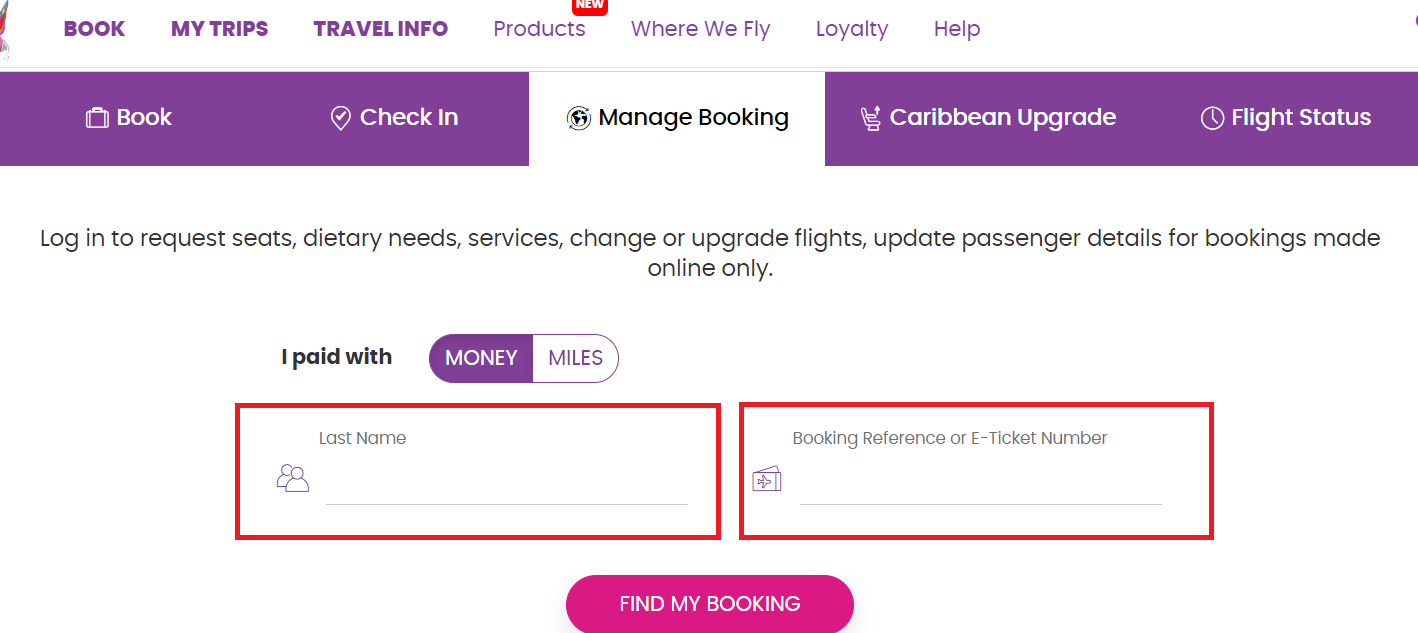1418x633 pixels.
Task: Open the MY TRIPS menu item
Action: pos(220,29)
